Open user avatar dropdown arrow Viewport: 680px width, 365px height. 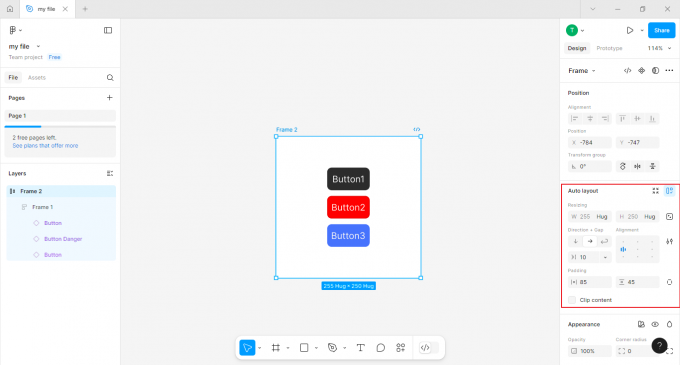[x=582, y=30]
